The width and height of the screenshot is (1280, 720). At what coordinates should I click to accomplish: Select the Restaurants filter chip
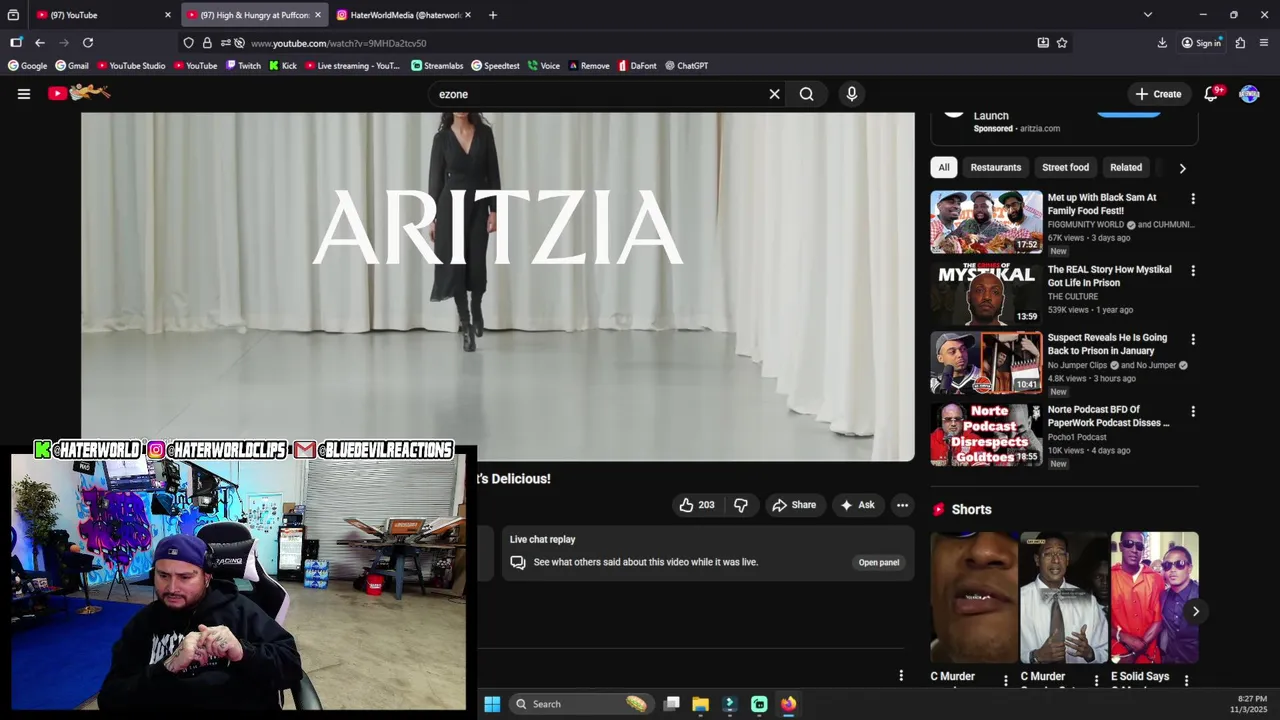tap(996, 167)
